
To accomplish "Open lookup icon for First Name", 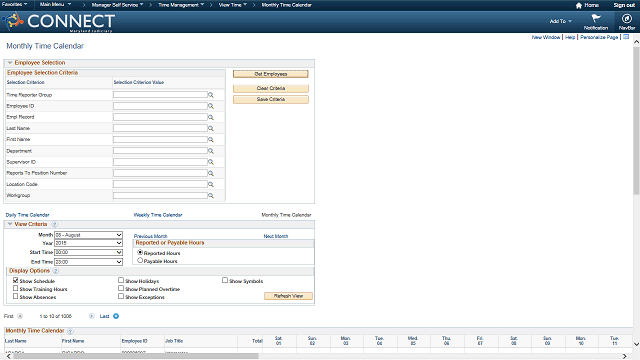I will [211, 140].
